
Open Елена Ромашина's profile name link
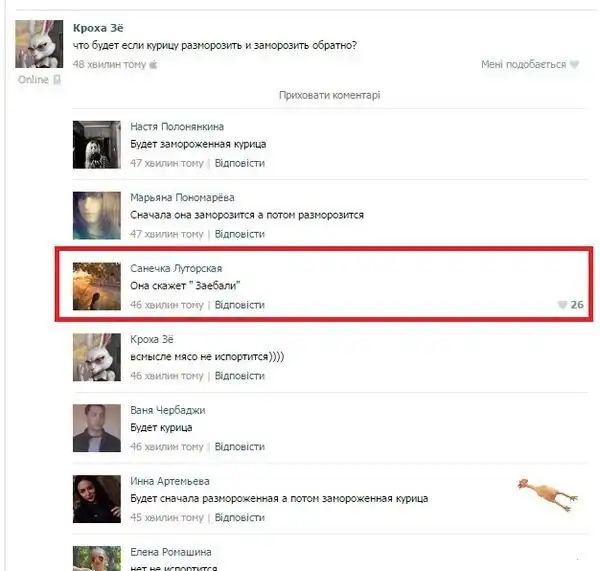[171, 552]
